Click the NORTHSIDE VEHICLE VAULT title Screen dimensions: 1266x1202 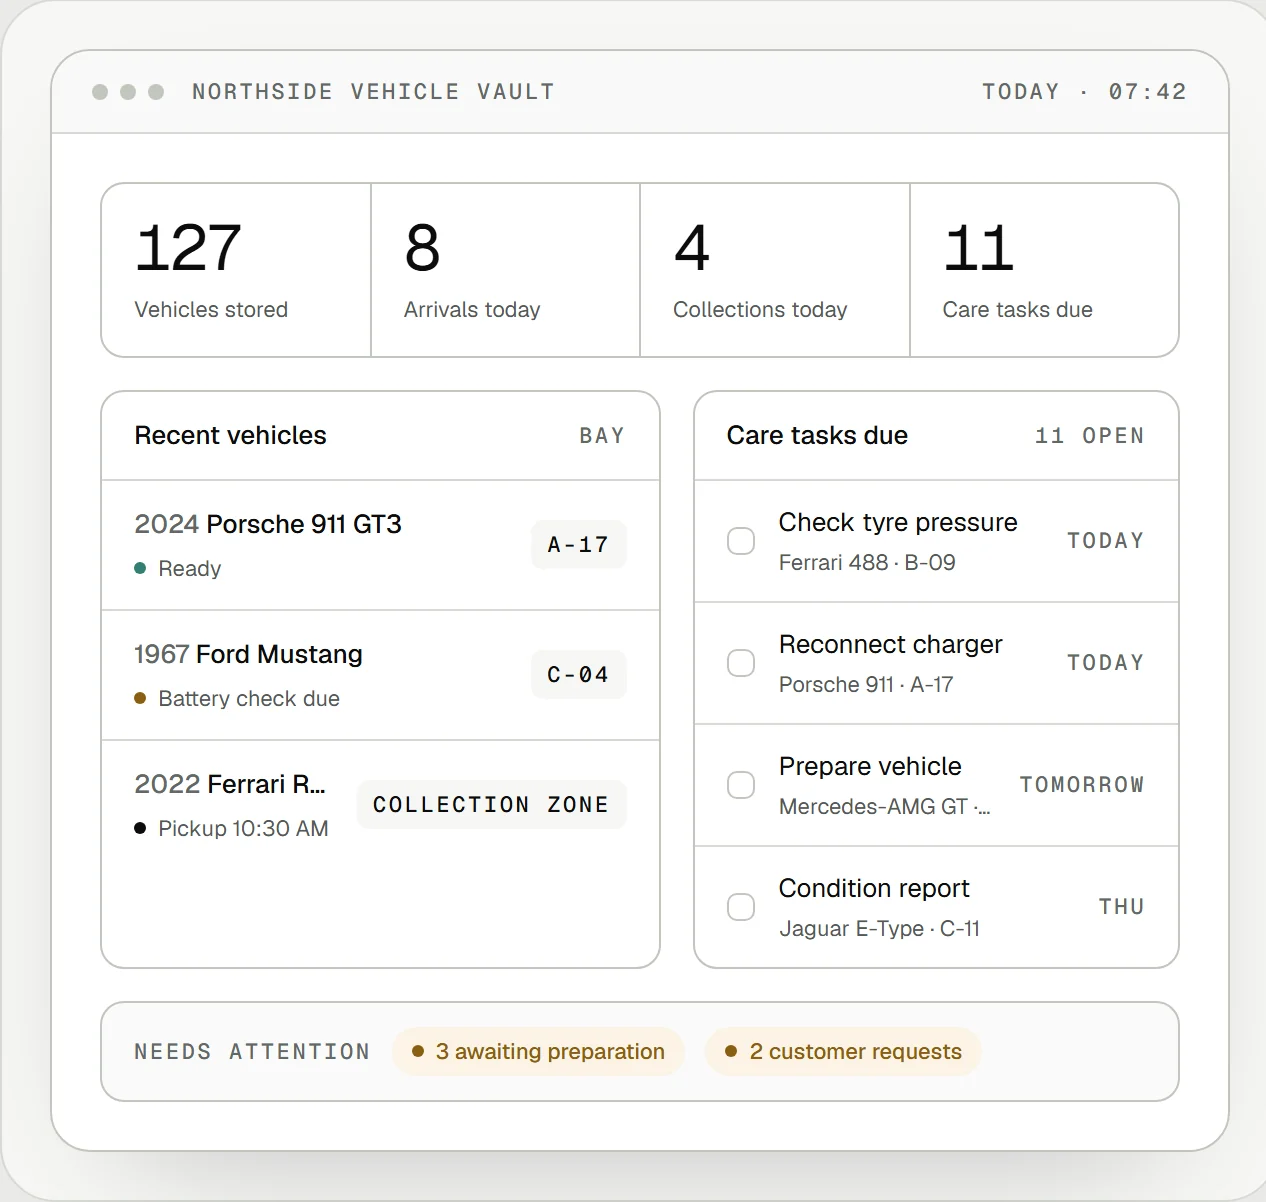click(x=373, y=92)
